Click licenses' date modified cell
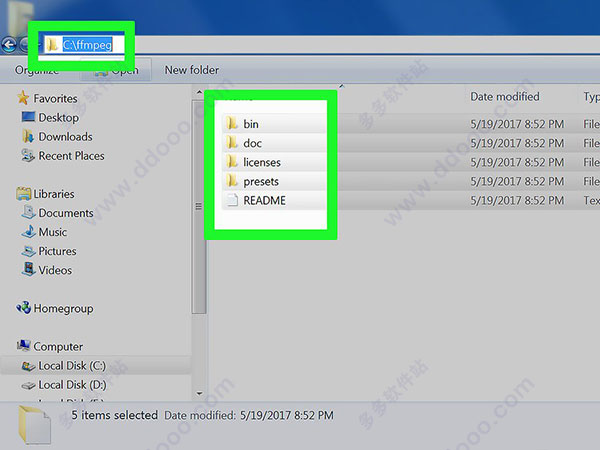This screenshot has width=600, height=450. [x=517, y=162]
